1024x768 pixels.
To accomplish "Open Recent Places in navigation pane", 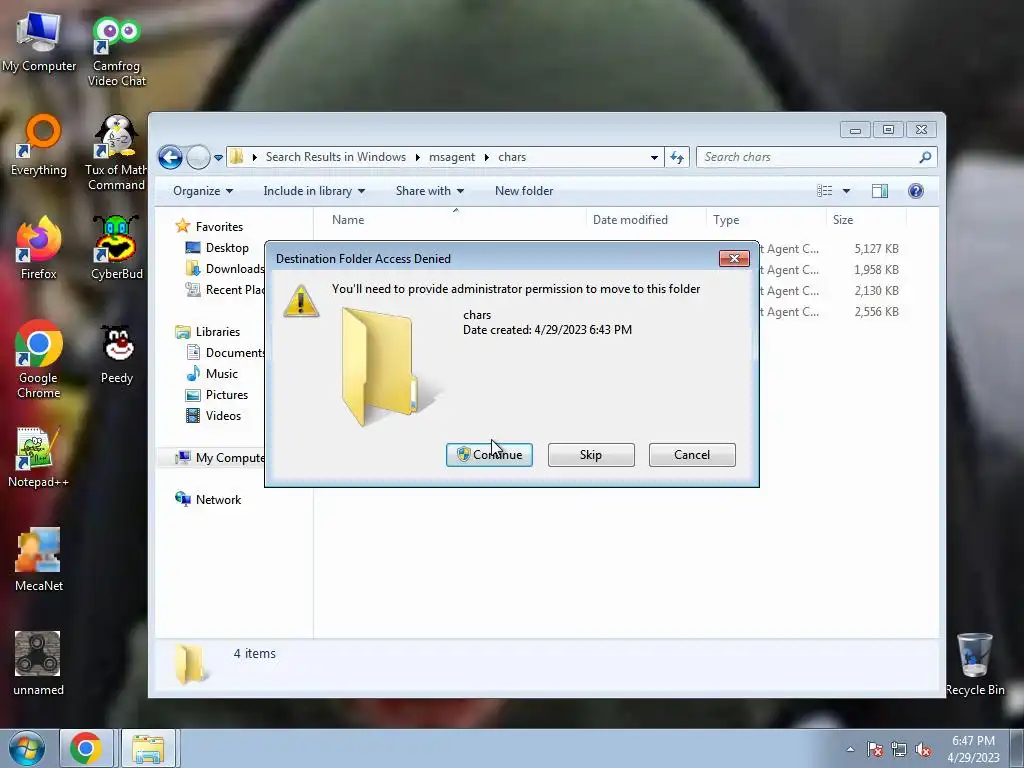I will [225, 289].
